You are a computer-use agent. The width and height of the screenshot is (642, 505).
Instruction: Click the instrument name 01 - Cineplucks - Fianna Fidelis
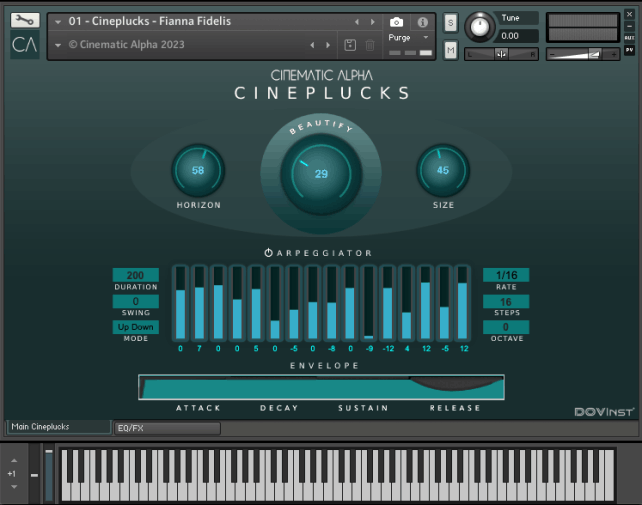coord(150,21)
